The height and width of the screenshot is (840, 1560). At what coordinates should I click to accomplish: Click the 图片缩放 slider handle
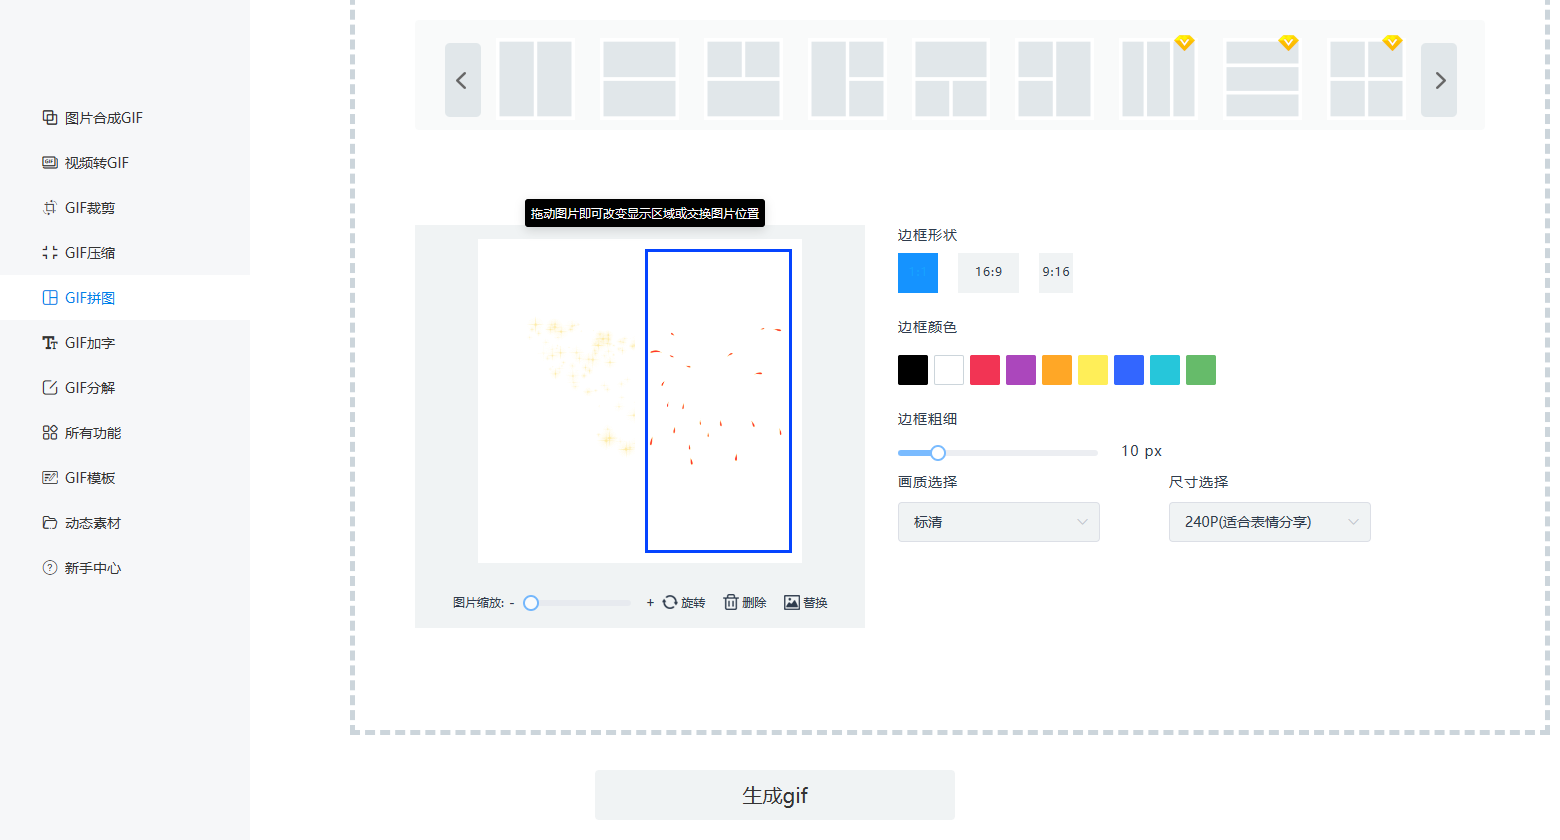531,603
